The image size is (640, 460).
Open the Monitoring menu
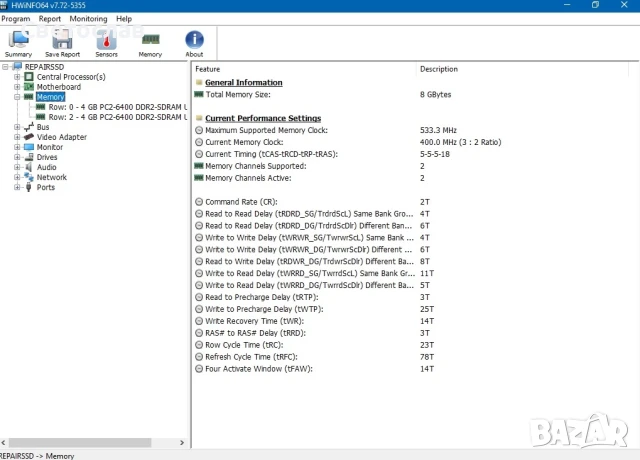pos(88,19)
